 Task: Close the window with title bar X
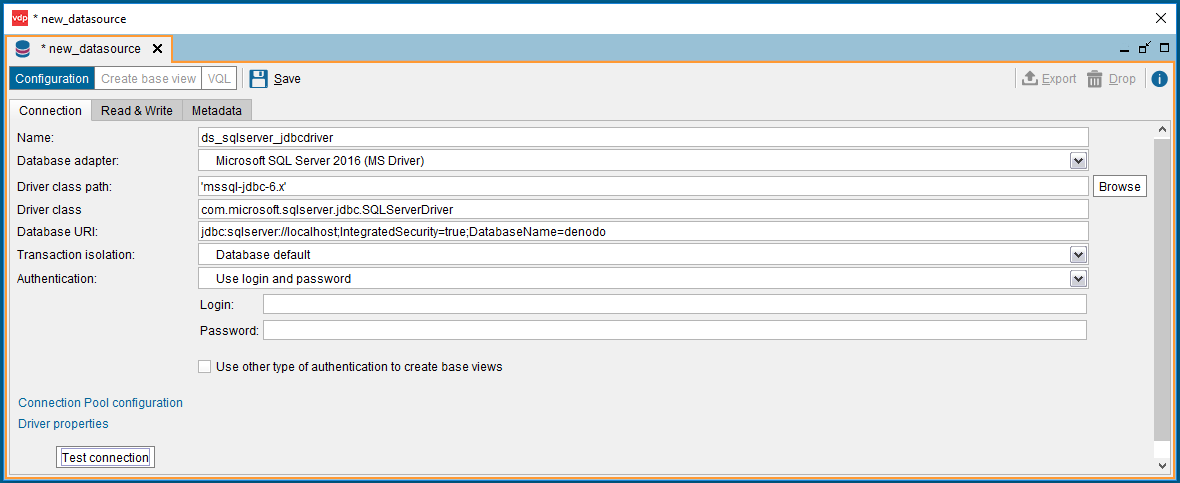coord(1160,18)
